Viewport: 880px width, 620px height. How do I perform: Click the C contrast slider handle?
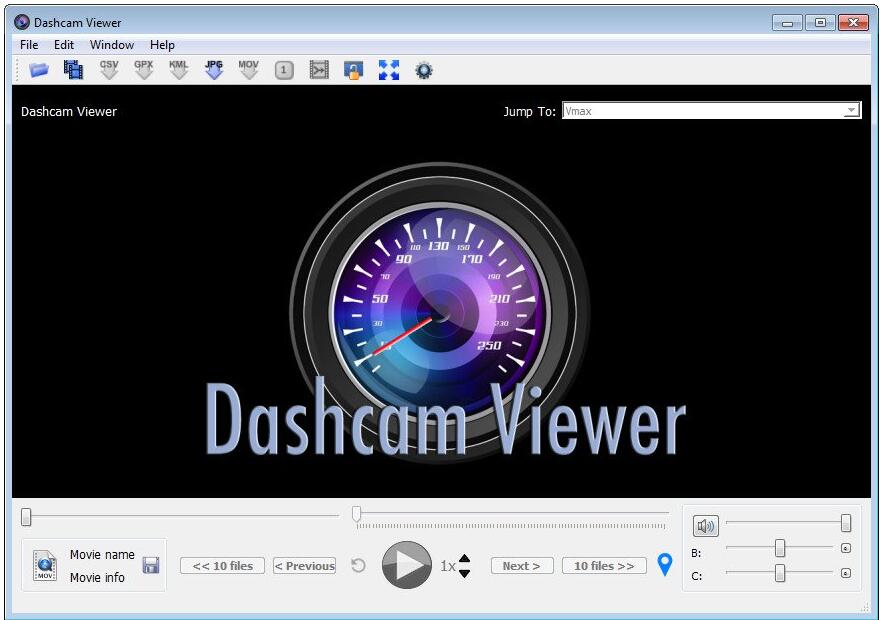click(780, 573)
